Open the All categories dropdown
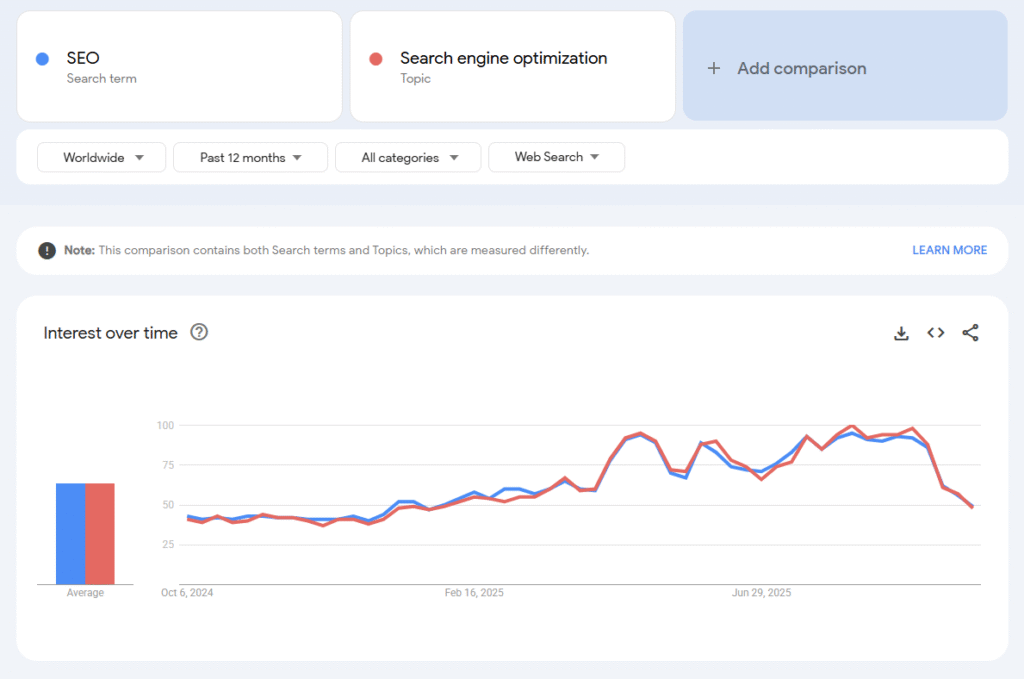Image resolution: width=1024 pixels, height=679 pixels. 408,157
